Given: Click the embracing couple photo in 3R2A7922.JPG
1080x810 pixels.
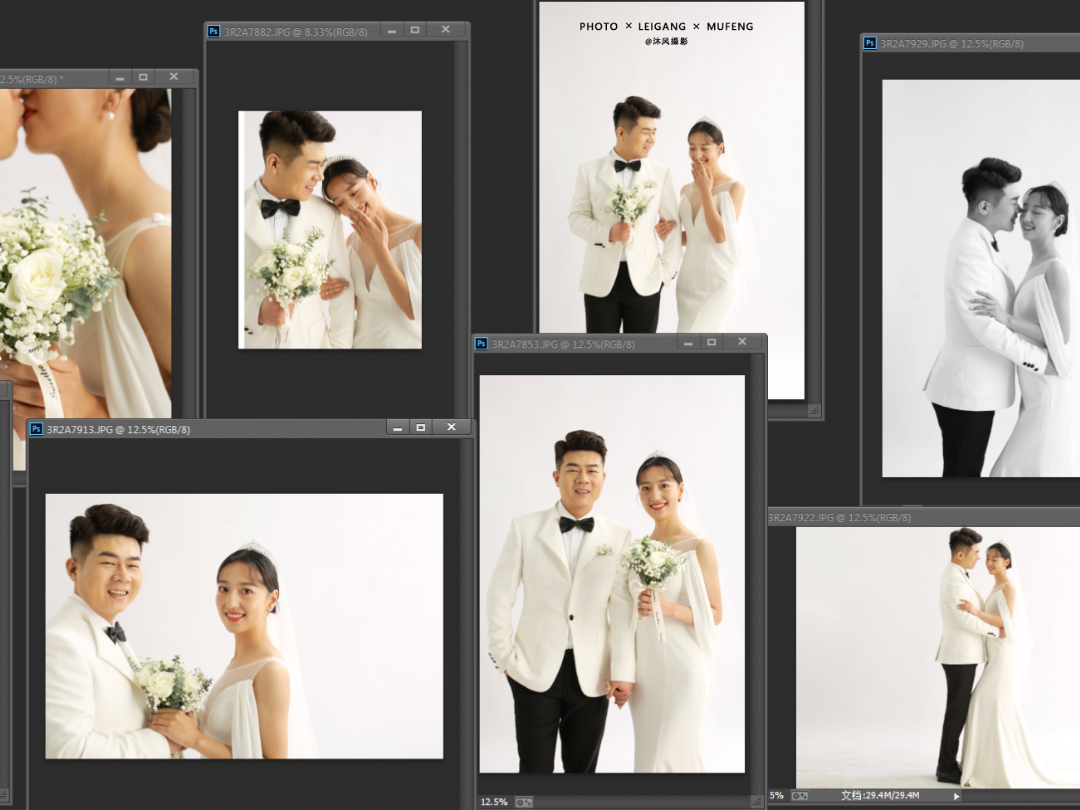Looking at the screenshot, I should [x=938, y=657].
